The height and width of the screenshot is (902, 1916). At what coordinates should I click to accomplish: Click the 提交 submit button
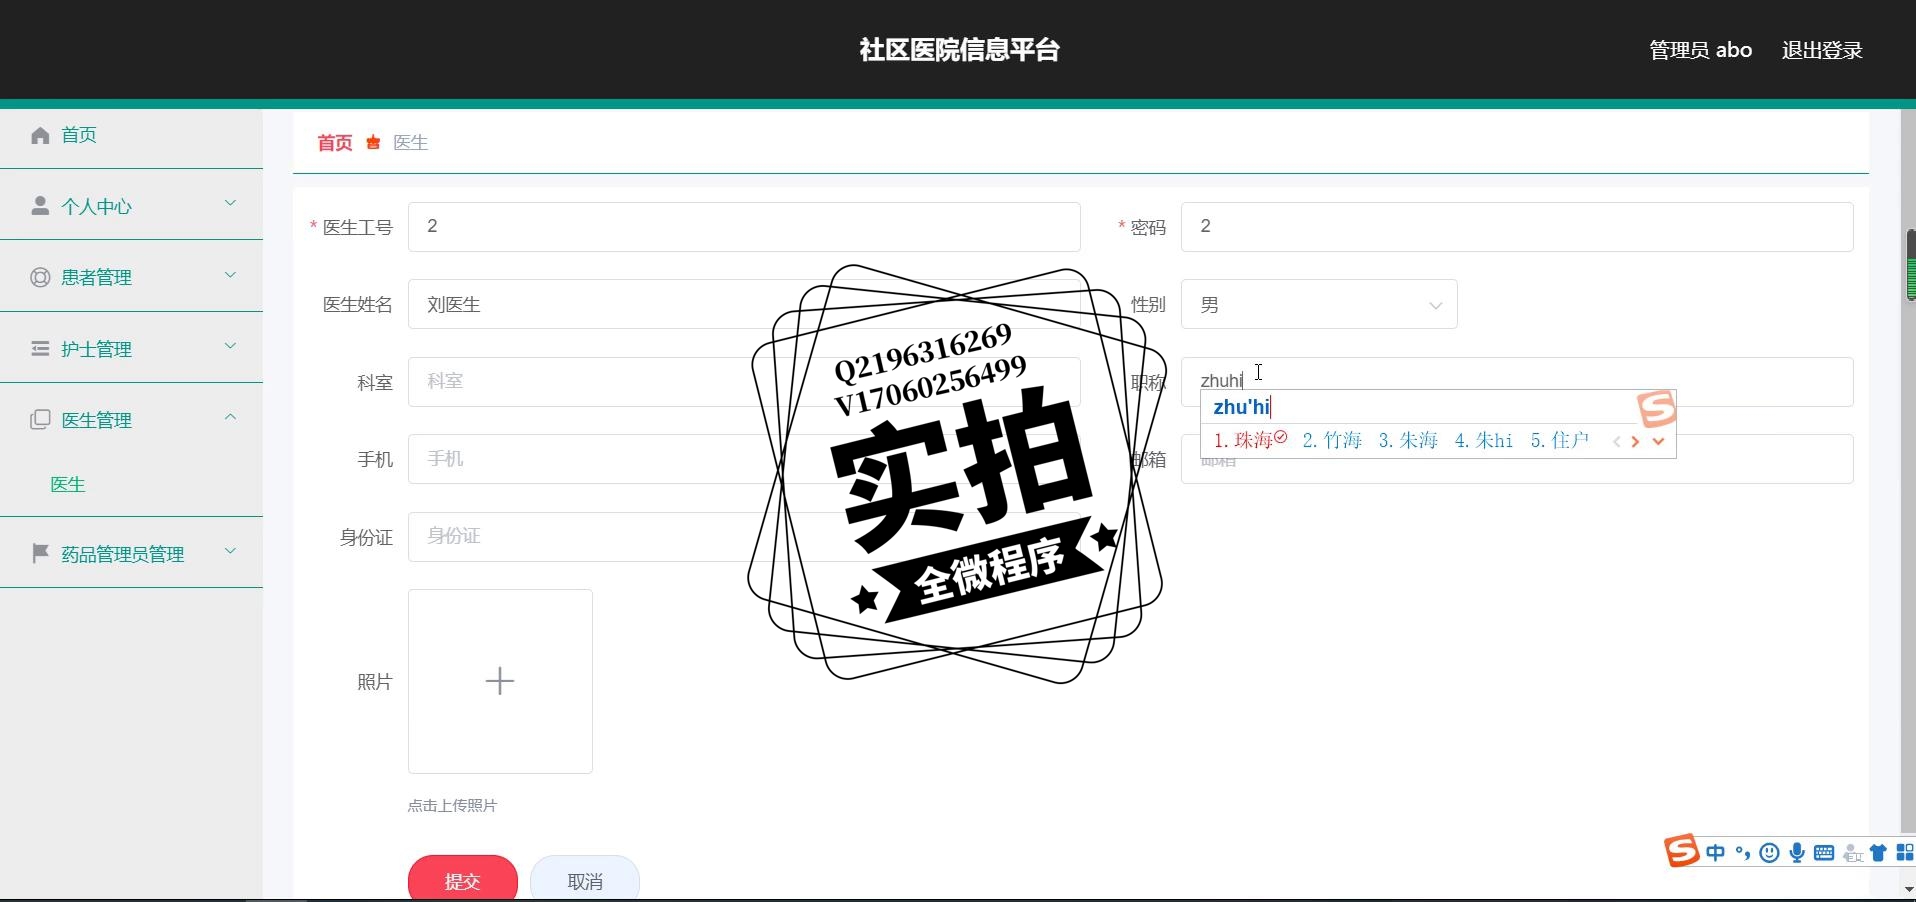point(463,881)
